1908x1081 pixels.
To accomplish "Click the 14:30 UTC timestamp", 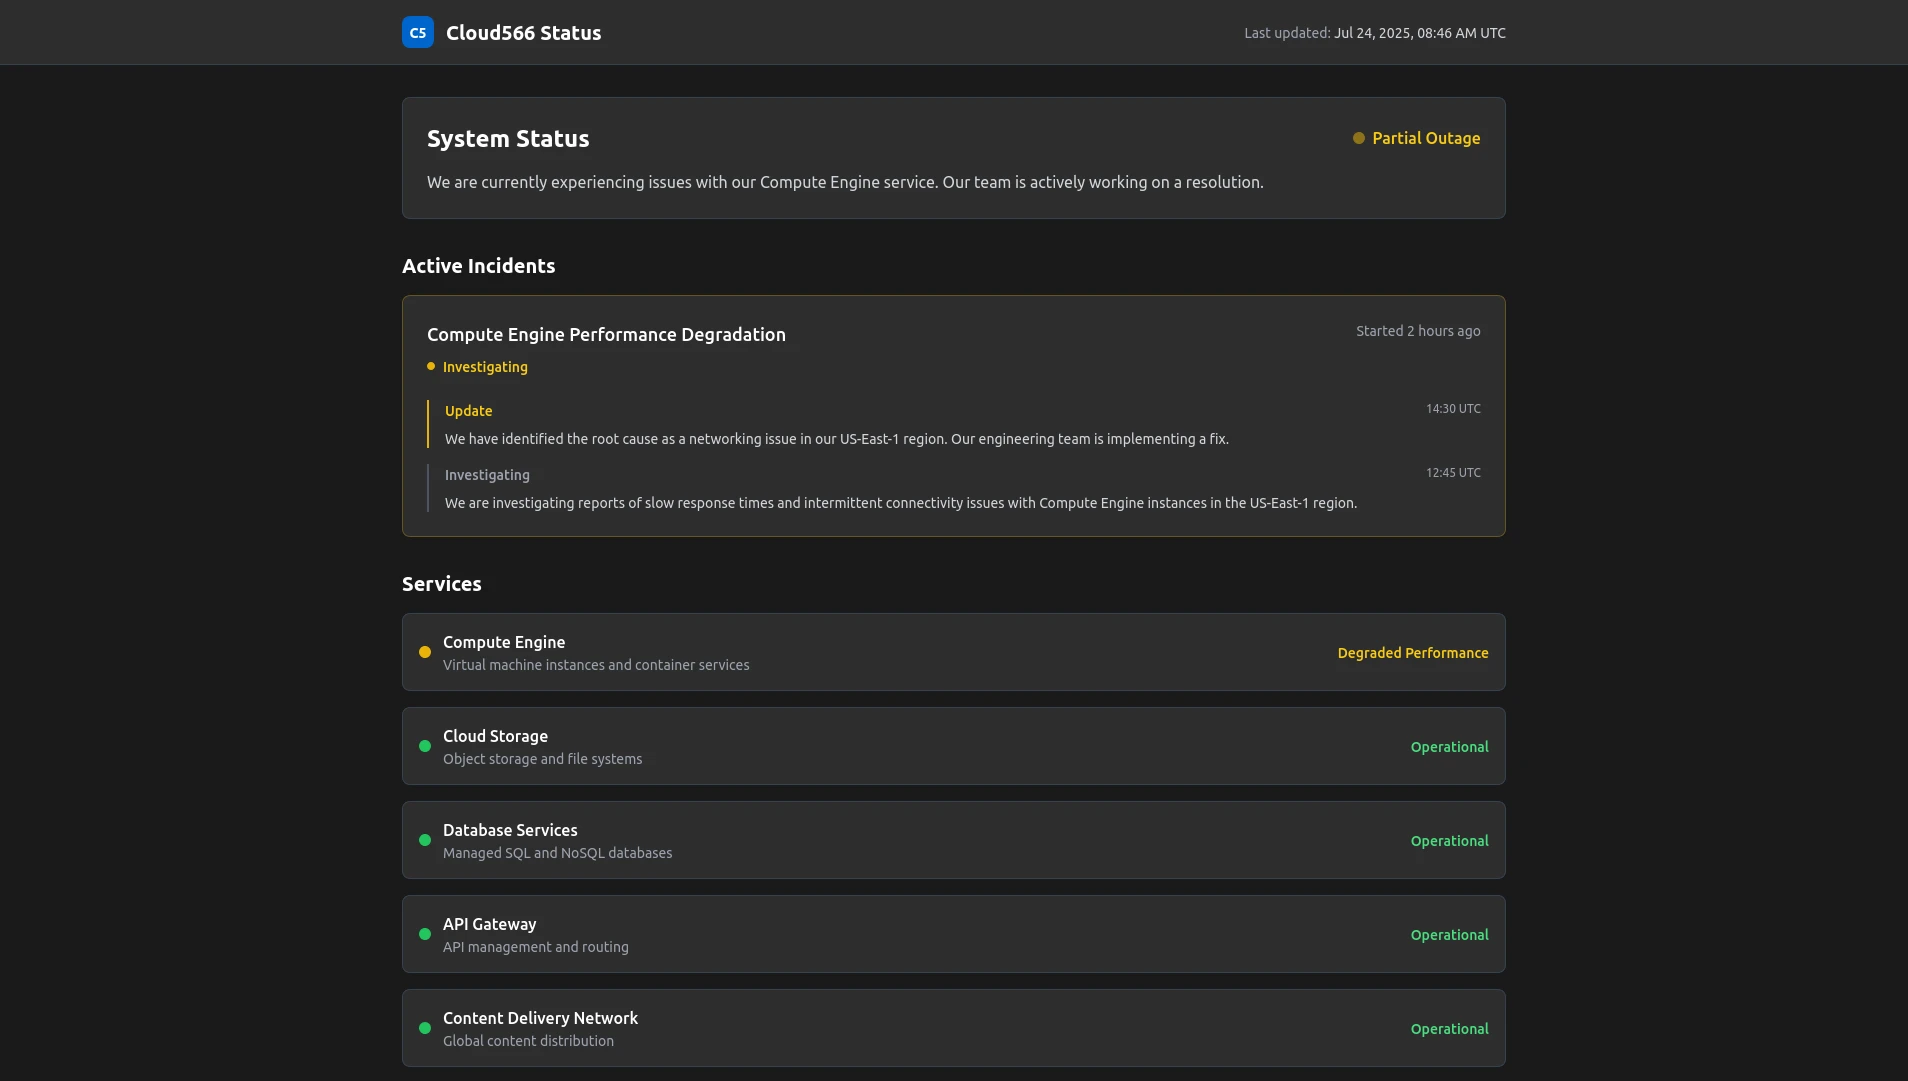I will [x=1453, y=409].
